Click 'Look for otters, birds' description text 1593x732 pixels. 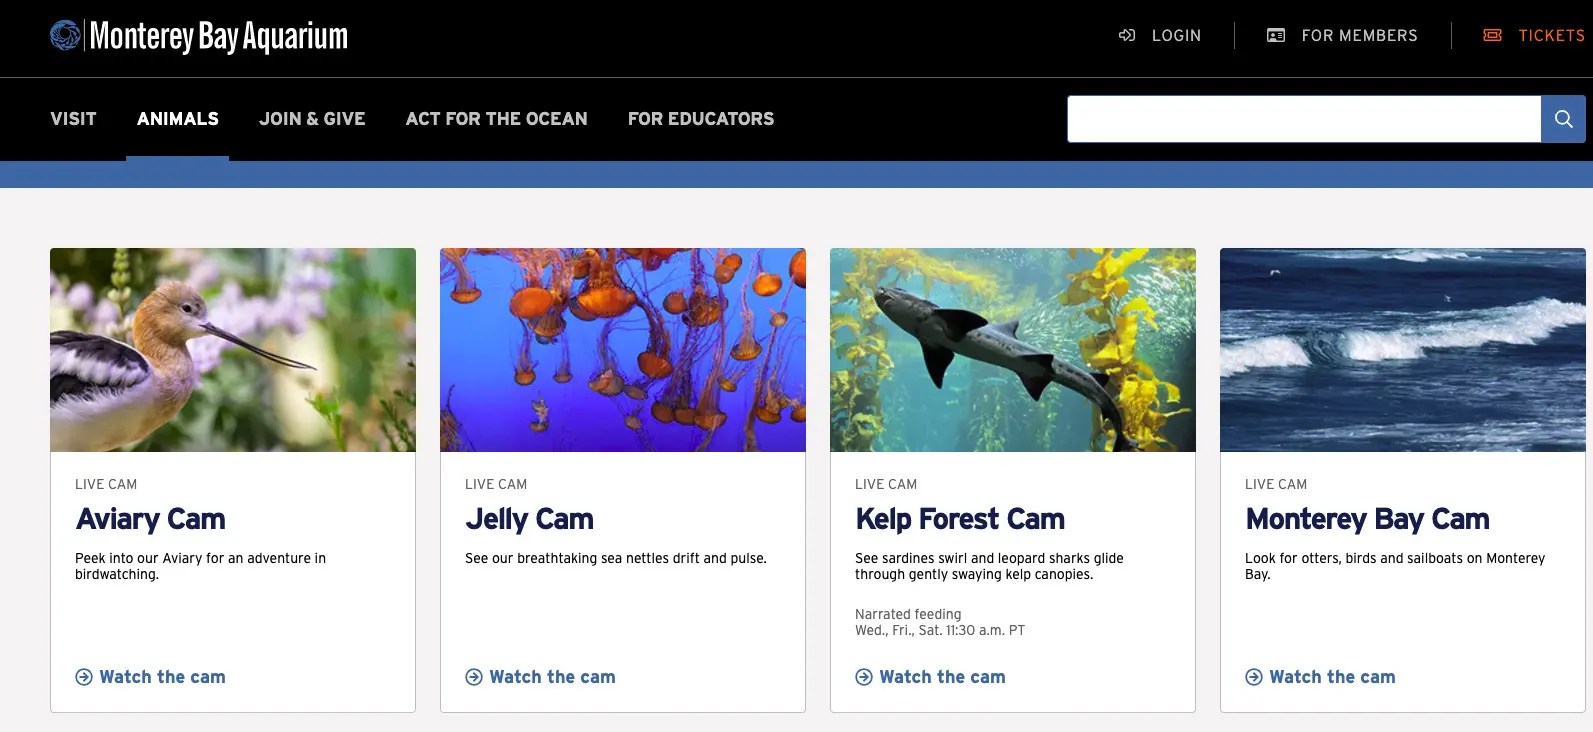1395,566
